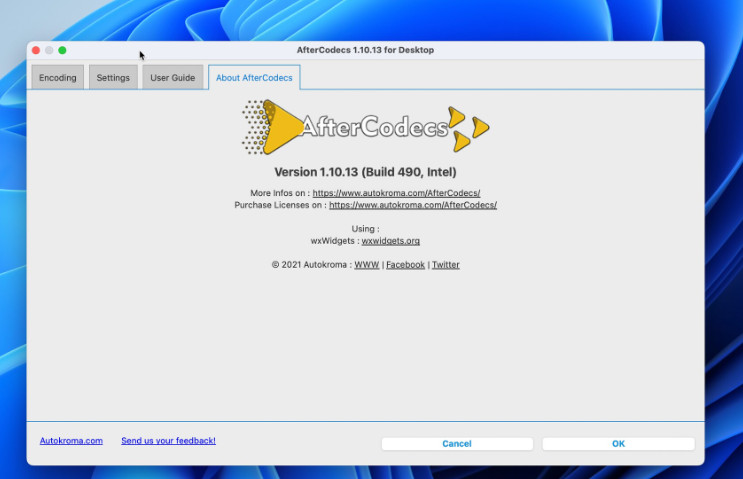Click the AfterCodecs logo image
Image resolution: width=743 pixels, height=479 pixels.
pyautogui.click(x=365, y=127)
